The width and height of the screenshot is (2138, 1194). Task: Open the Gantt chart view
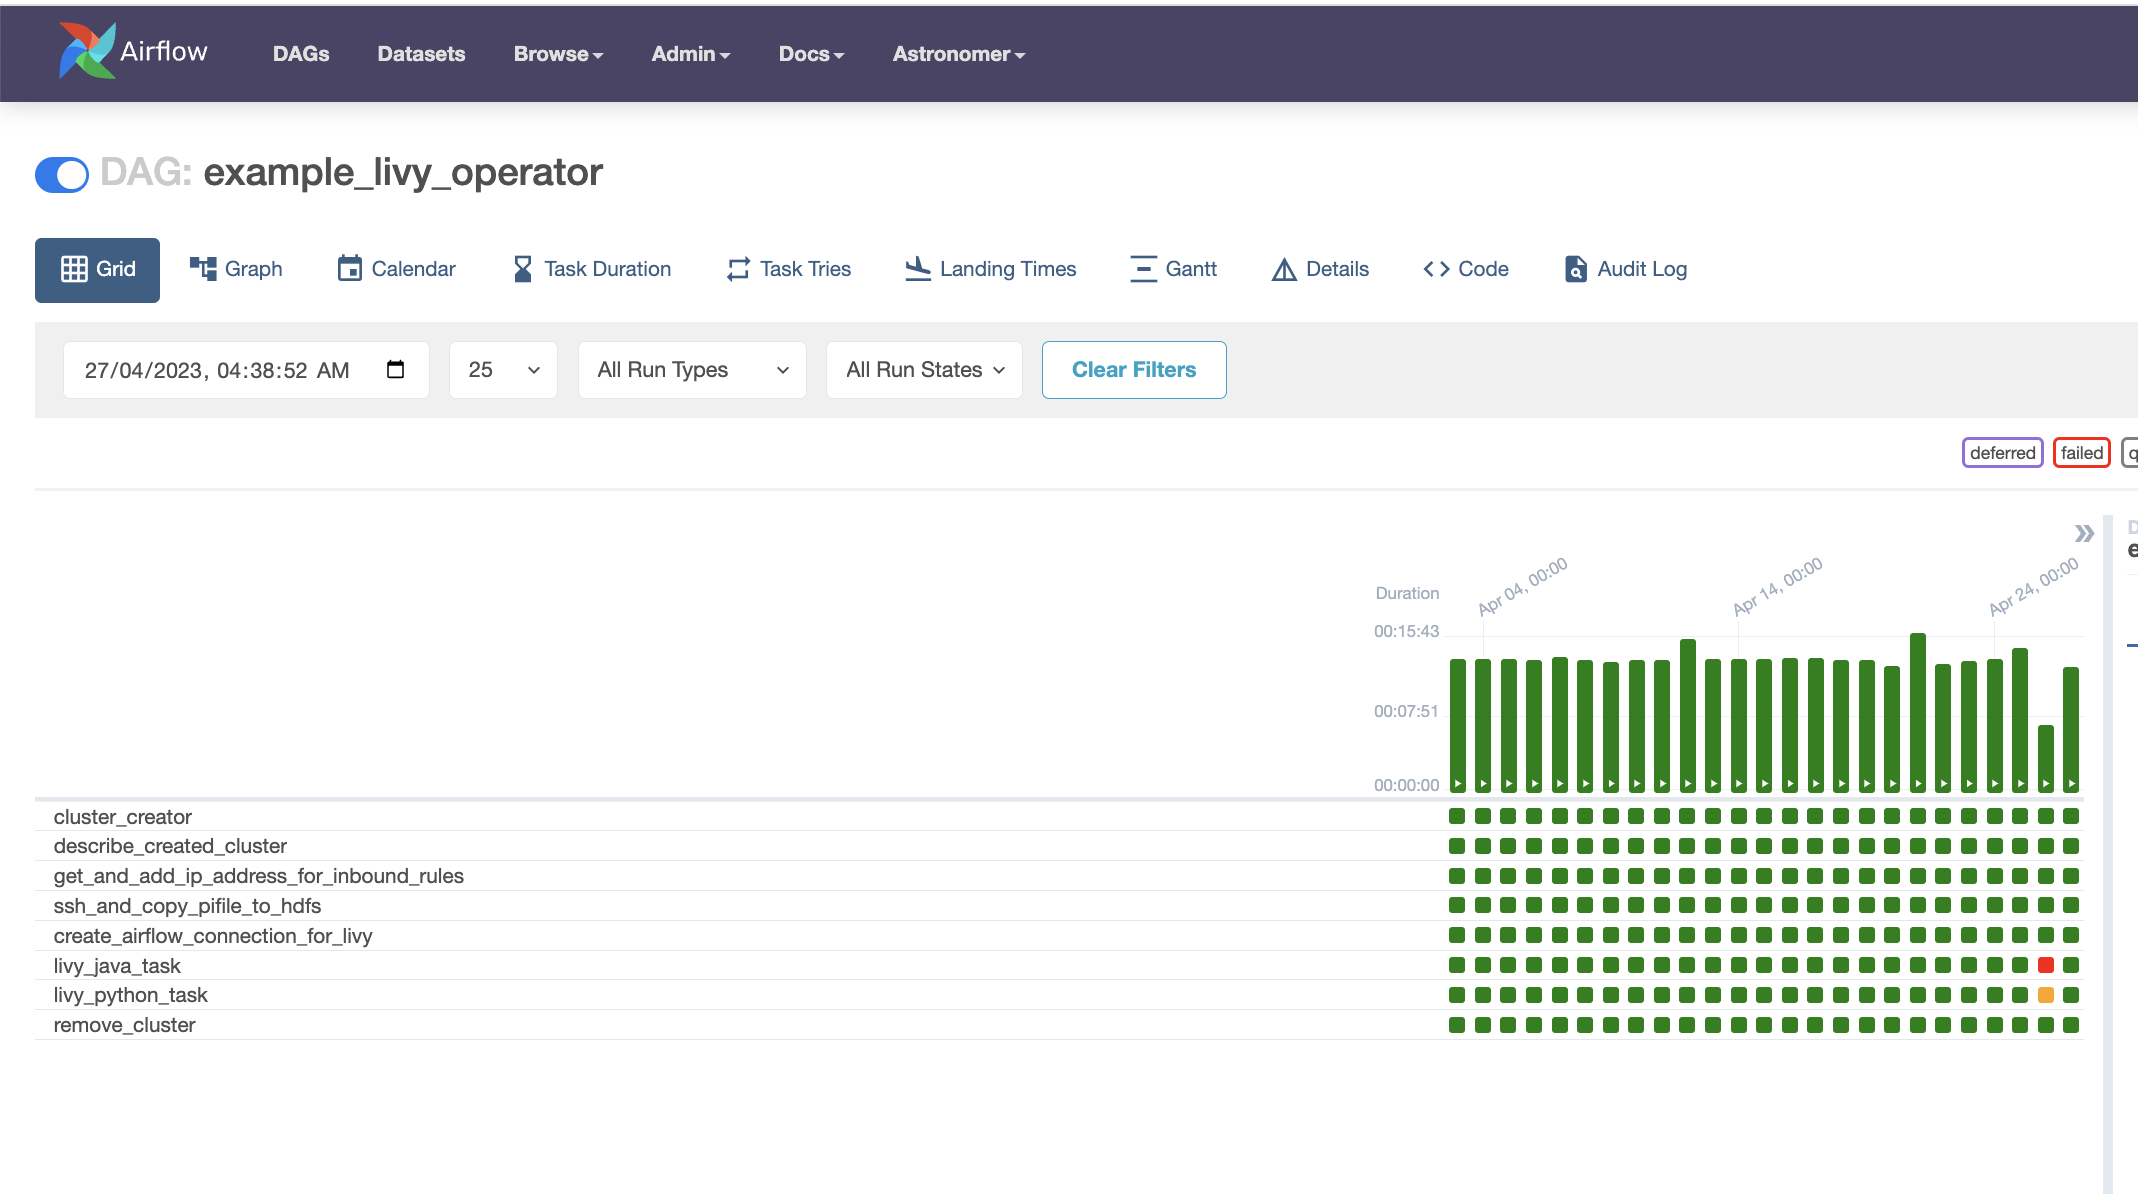coord(1173,269)
